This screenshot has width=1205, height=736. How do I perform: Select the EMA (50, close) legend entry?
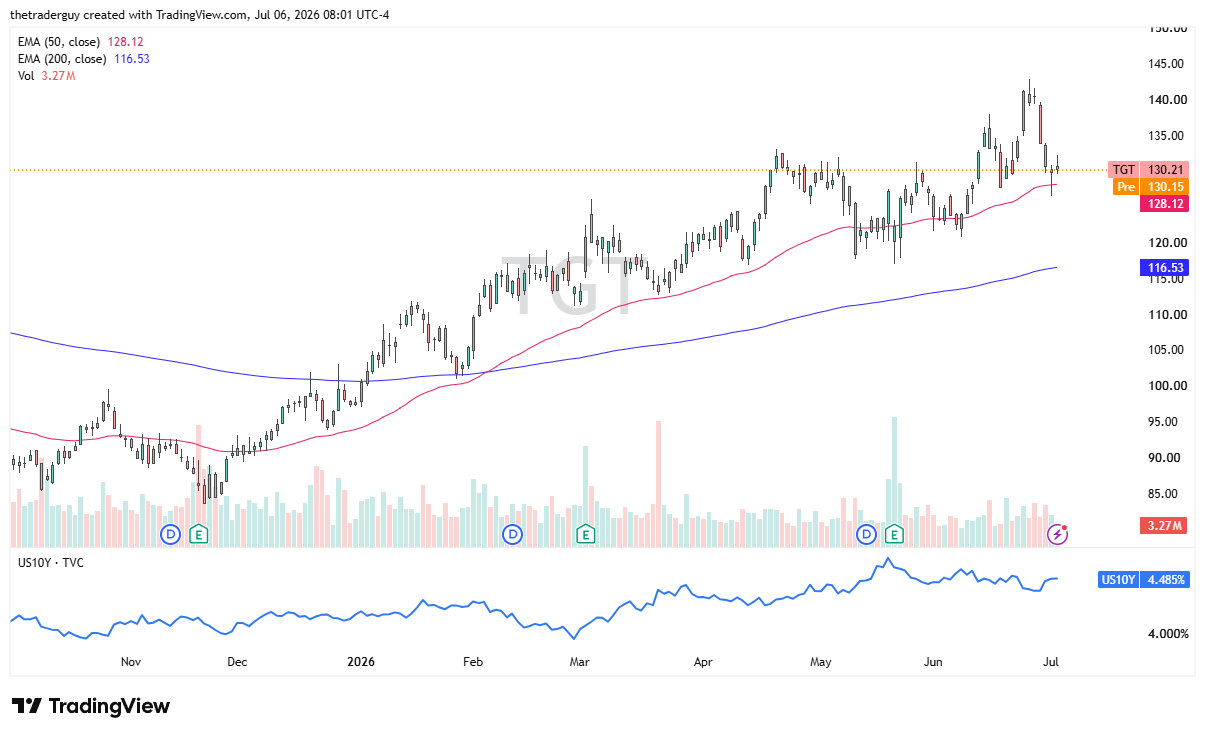point(81,42)
